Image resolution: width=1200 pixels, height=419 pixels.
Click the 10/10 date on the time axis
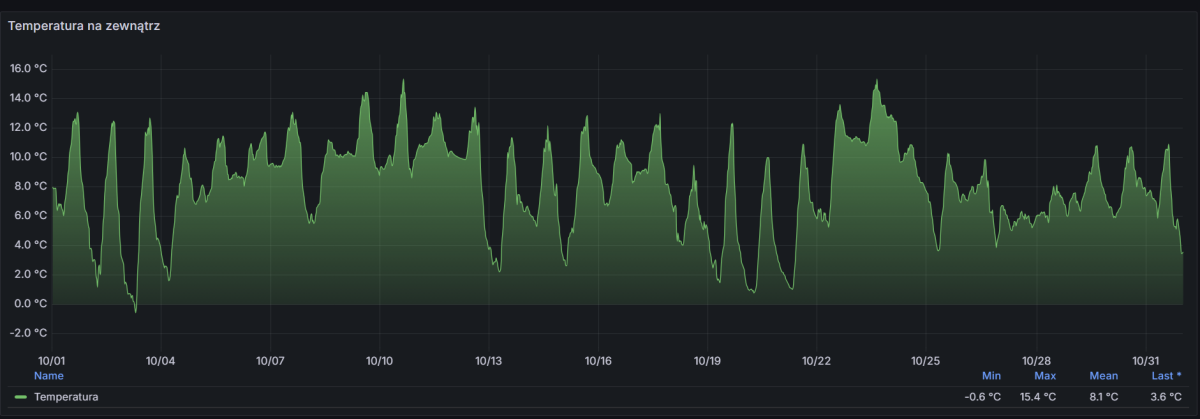click(x=379, y=360)
